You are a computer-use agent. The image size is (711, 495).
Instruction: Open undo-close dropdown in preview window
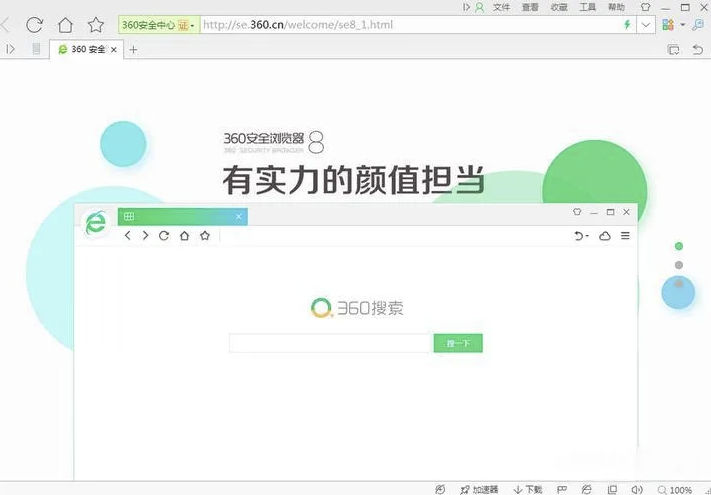pyautogui.click(x=581, y=236)
